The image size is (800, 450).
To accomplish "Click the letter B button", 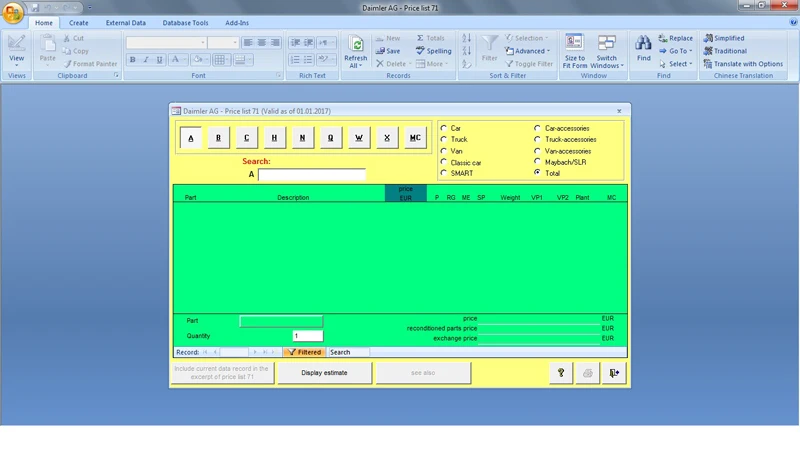I will [218, 138].
